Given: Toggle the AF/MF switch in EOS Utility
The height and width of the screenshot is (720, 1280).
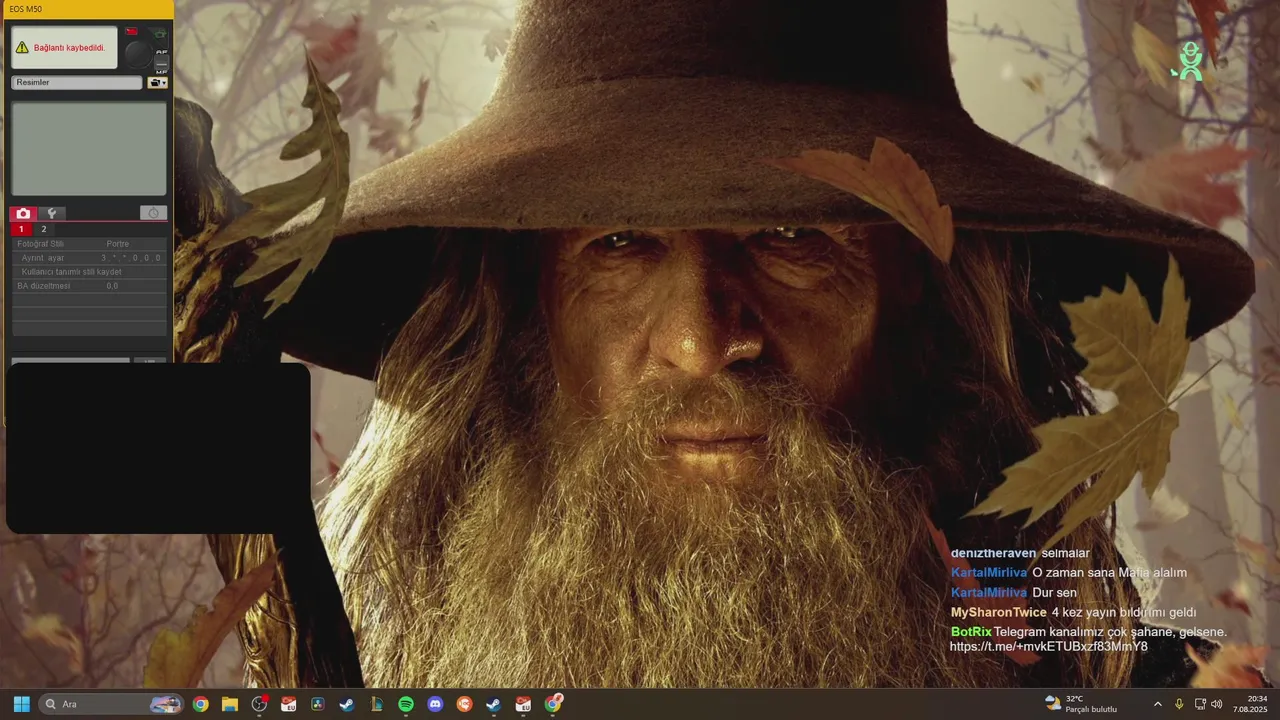Looking at the screenshot, I should 161,64.
